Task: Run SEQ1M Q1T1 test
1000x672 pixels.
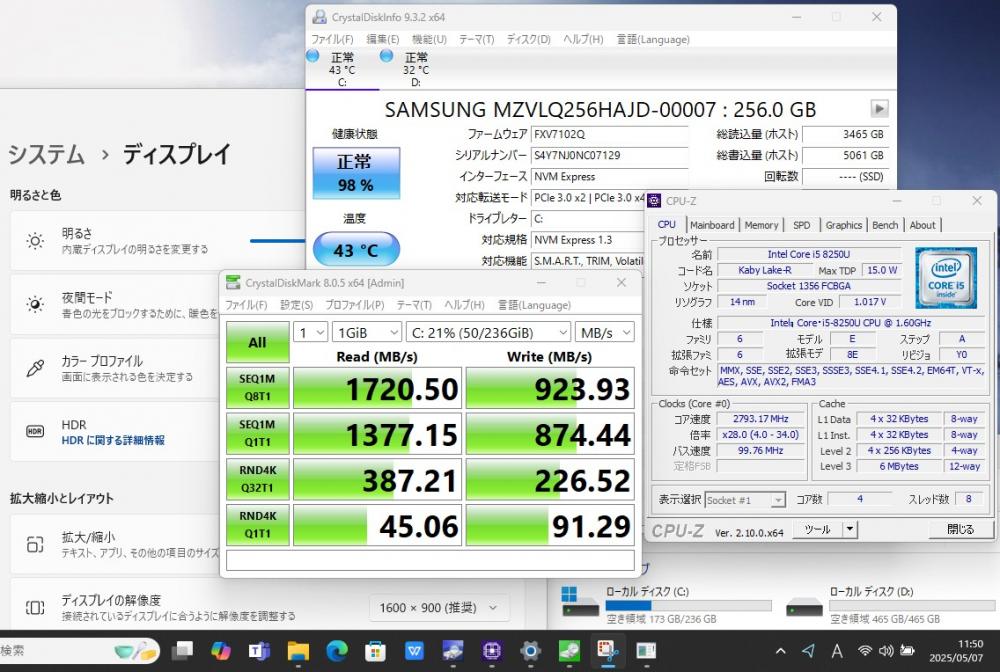Action: pos(258,434)
